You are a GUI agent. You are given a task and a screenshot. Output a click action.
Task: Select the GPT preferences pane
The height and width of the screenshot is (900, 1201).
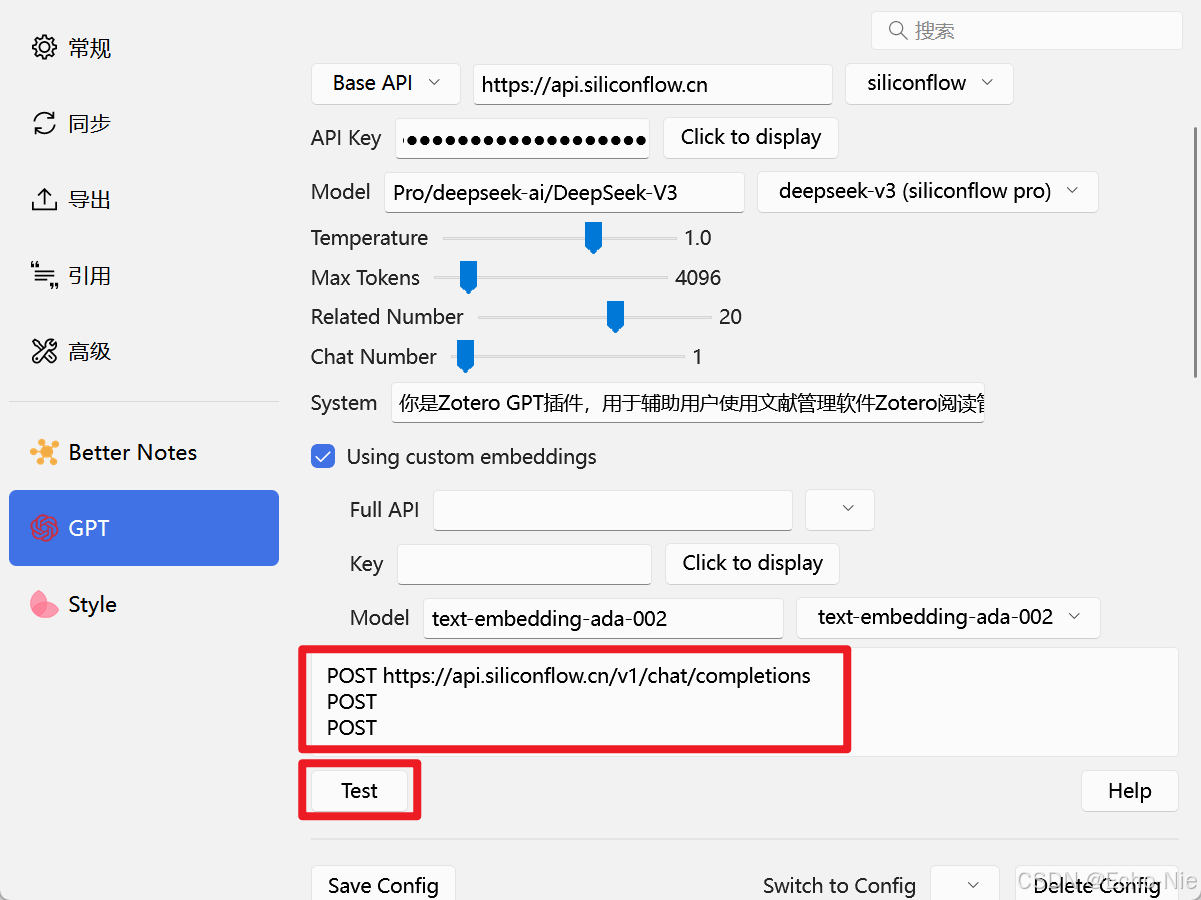click(x=144, y=528)
